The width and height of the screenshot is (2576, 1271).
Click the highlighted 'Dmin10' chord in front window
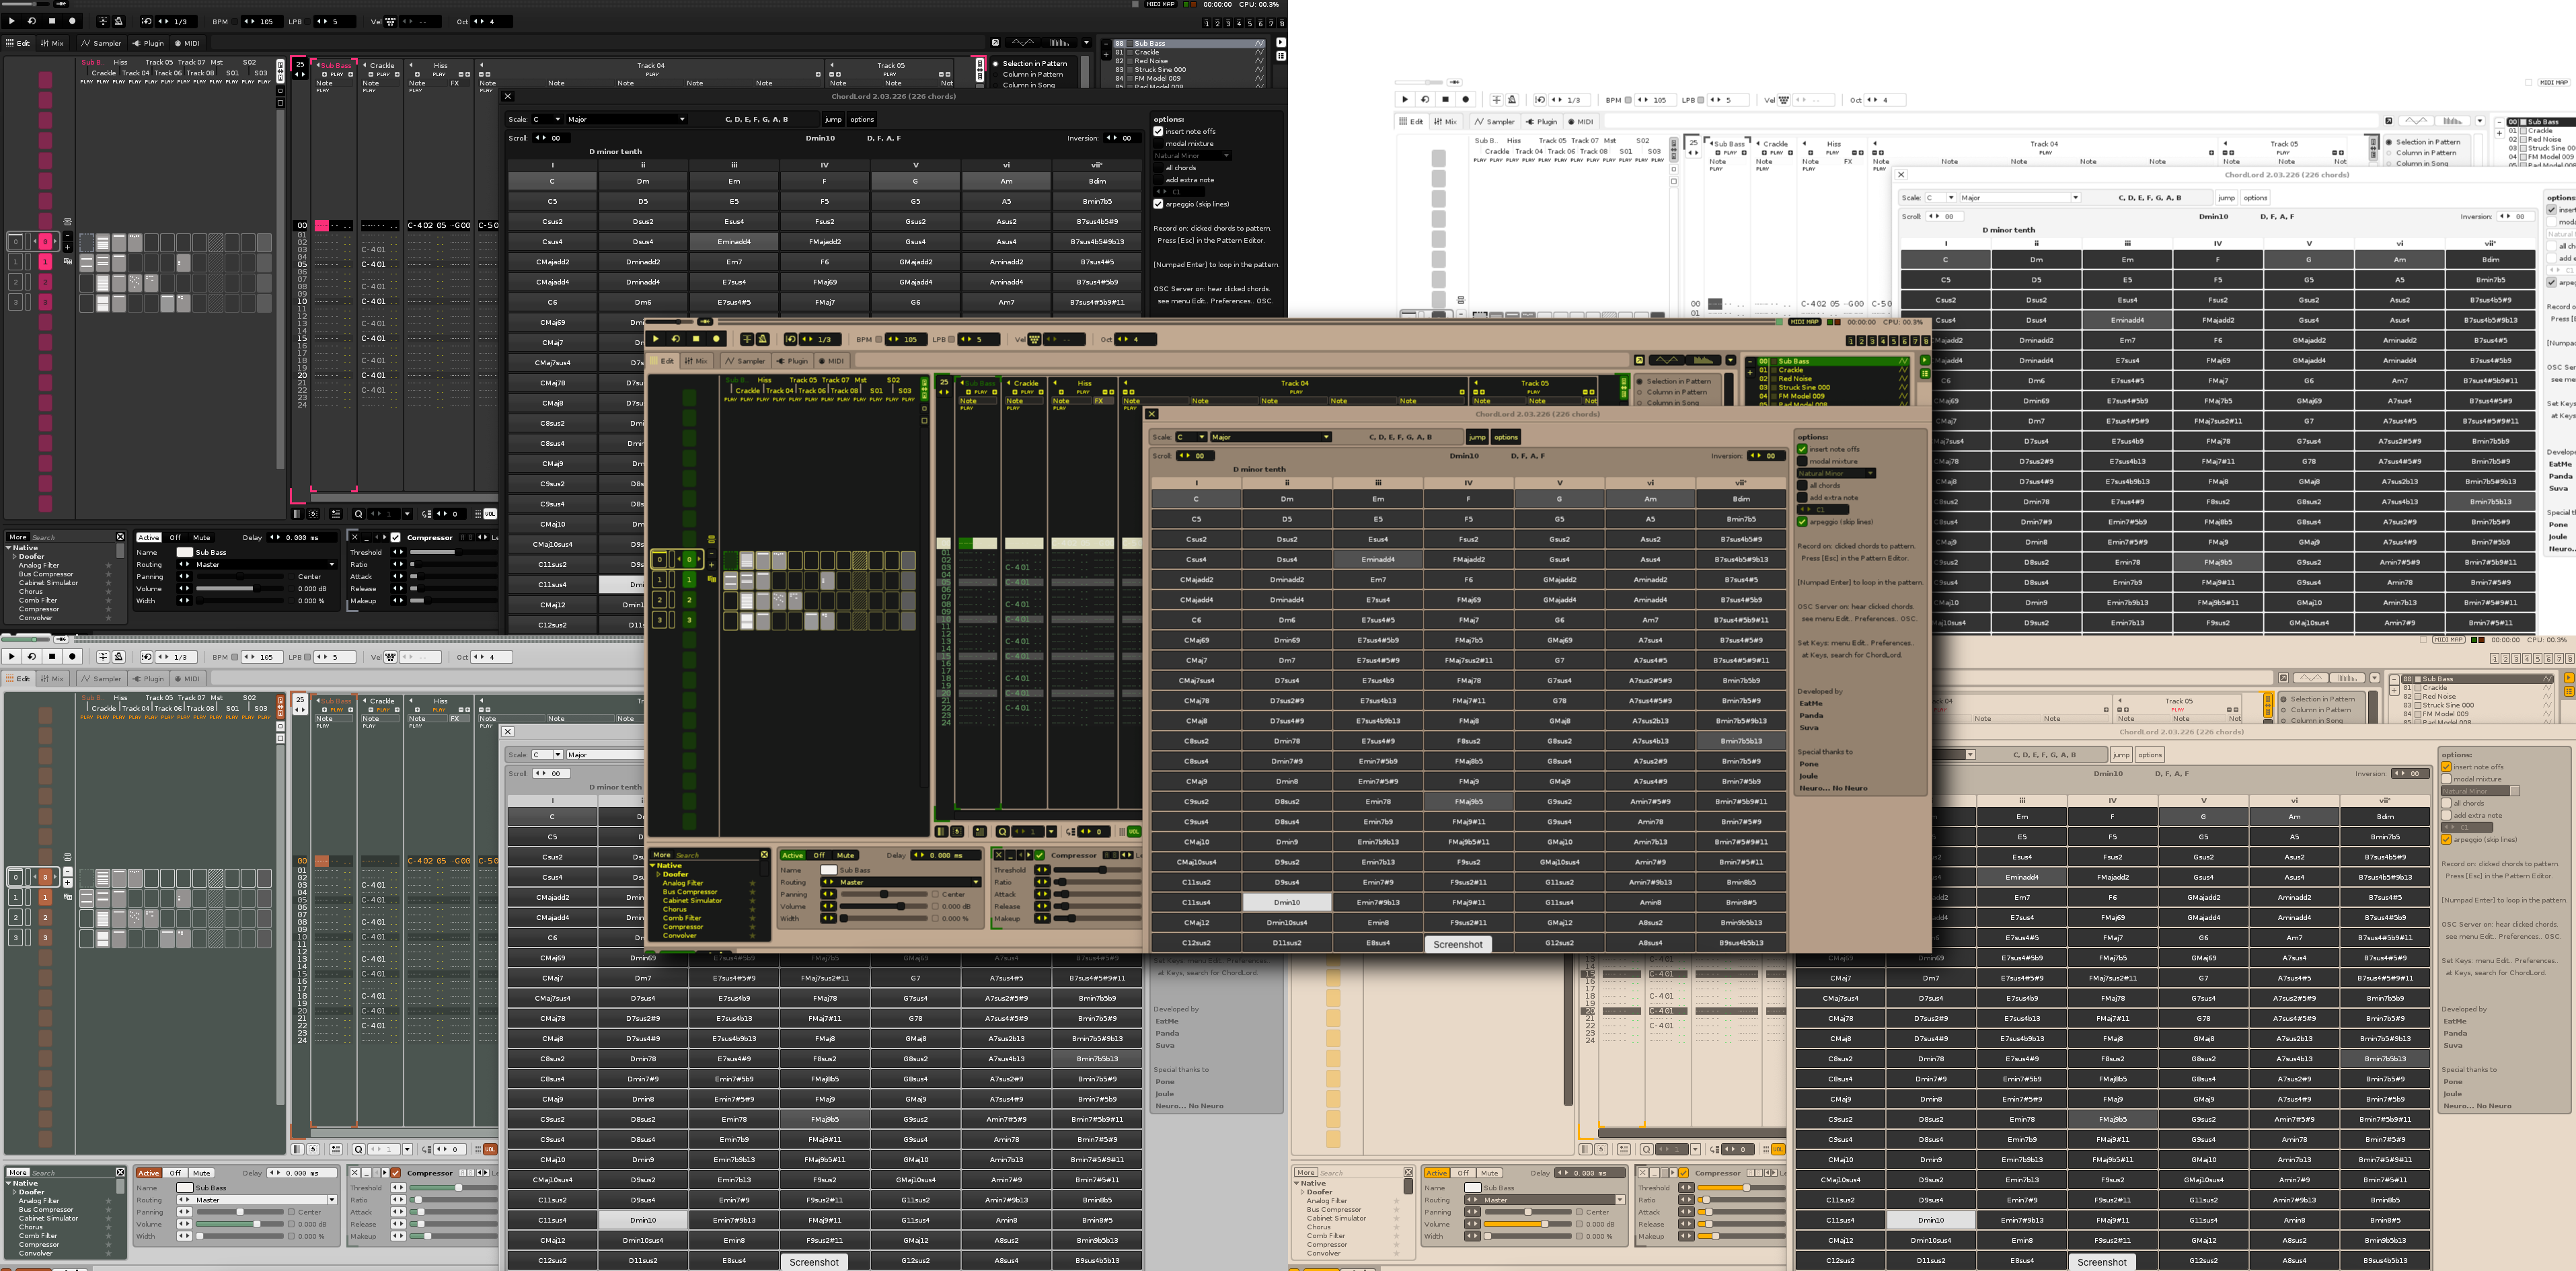click(x=1287, y=902)
